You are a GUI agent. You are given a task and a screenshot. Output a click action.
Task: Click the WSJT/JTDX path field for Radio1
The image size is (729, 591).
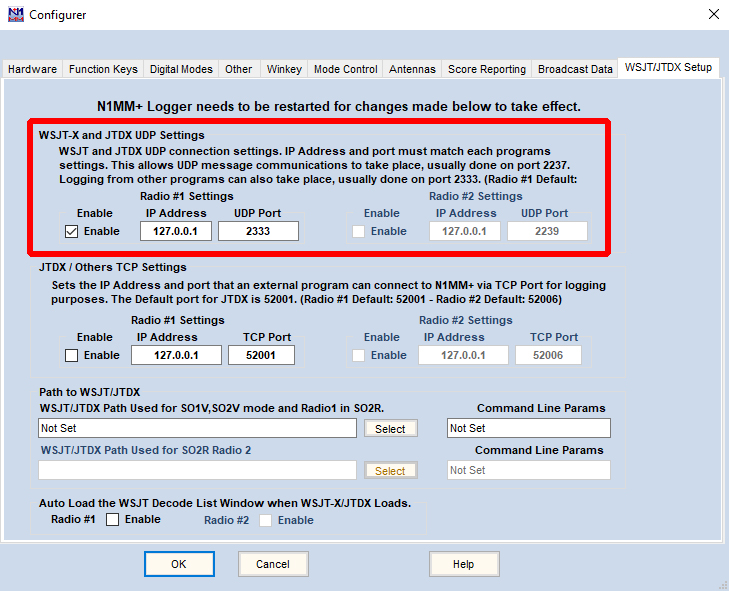tap(197, 428)
